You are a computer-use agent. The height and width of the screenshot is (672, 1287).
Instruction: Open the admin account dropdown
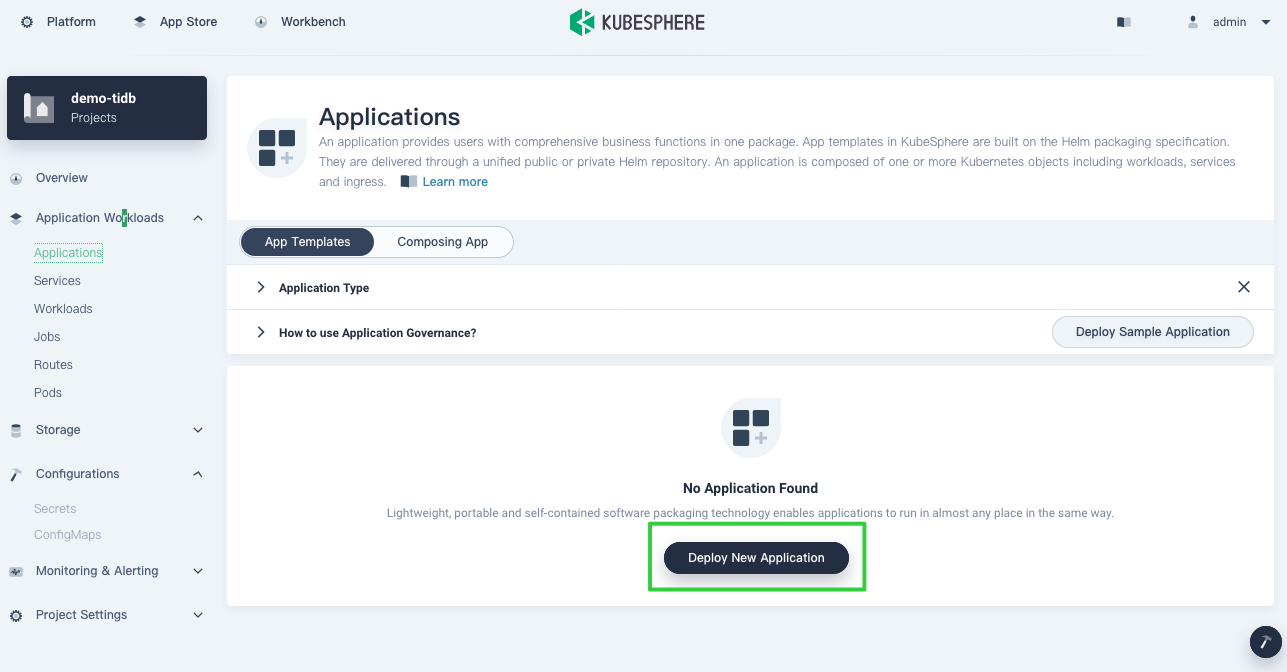point(1228,21)
